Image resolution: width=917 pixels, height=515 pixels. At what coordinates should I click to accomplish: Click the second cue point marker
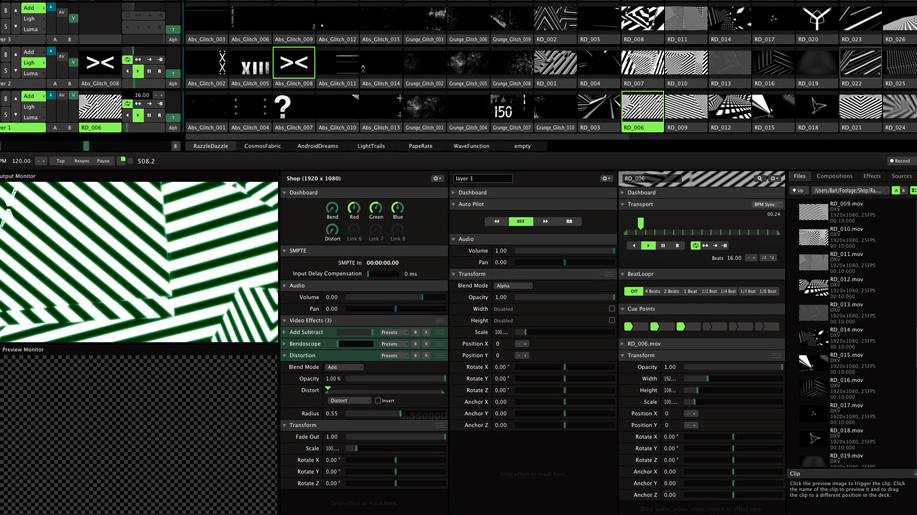[655, 326]
